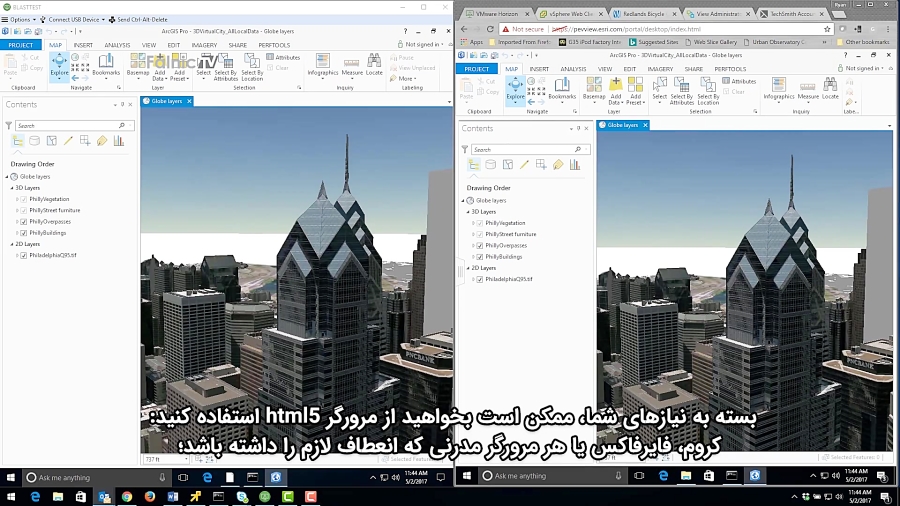The image size is (900, 506).
Task: Open Bookmarks in left ArcGIS window
Action: [x=106, y=65]
